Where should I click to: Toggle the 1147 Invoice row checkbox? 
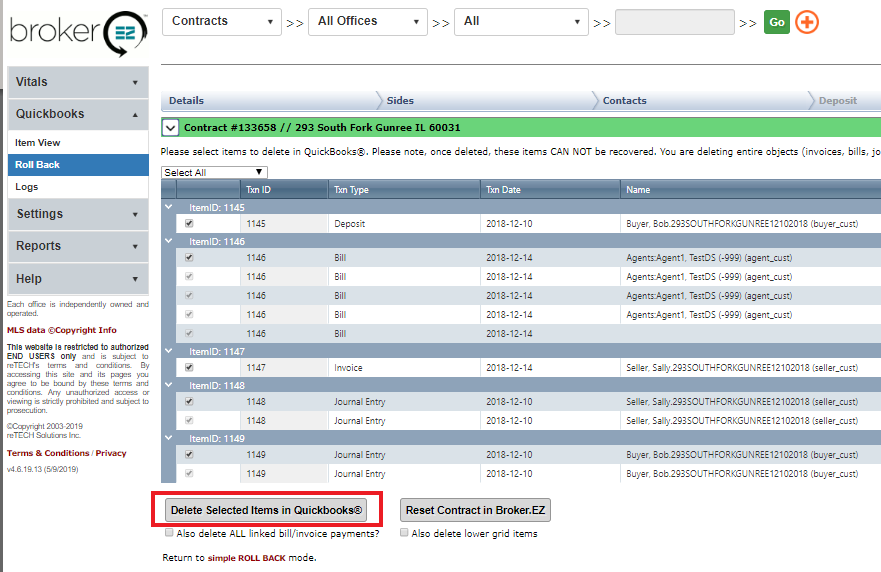click(189, 368)
